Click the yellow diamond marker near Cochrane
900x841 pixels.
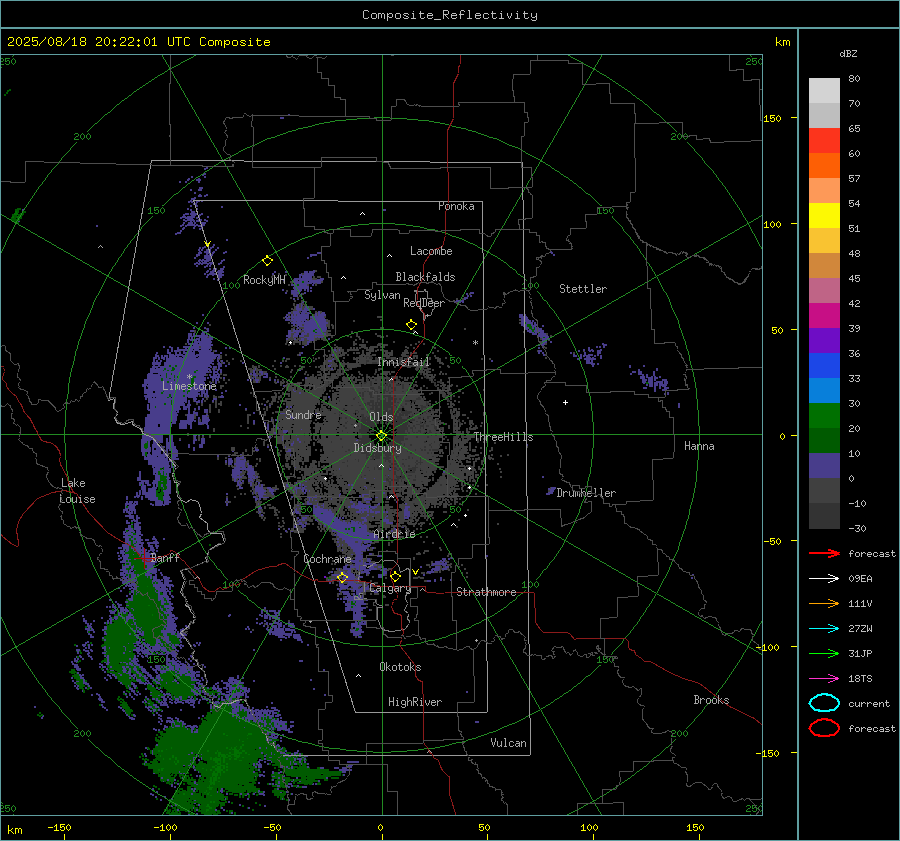(342, 577)
